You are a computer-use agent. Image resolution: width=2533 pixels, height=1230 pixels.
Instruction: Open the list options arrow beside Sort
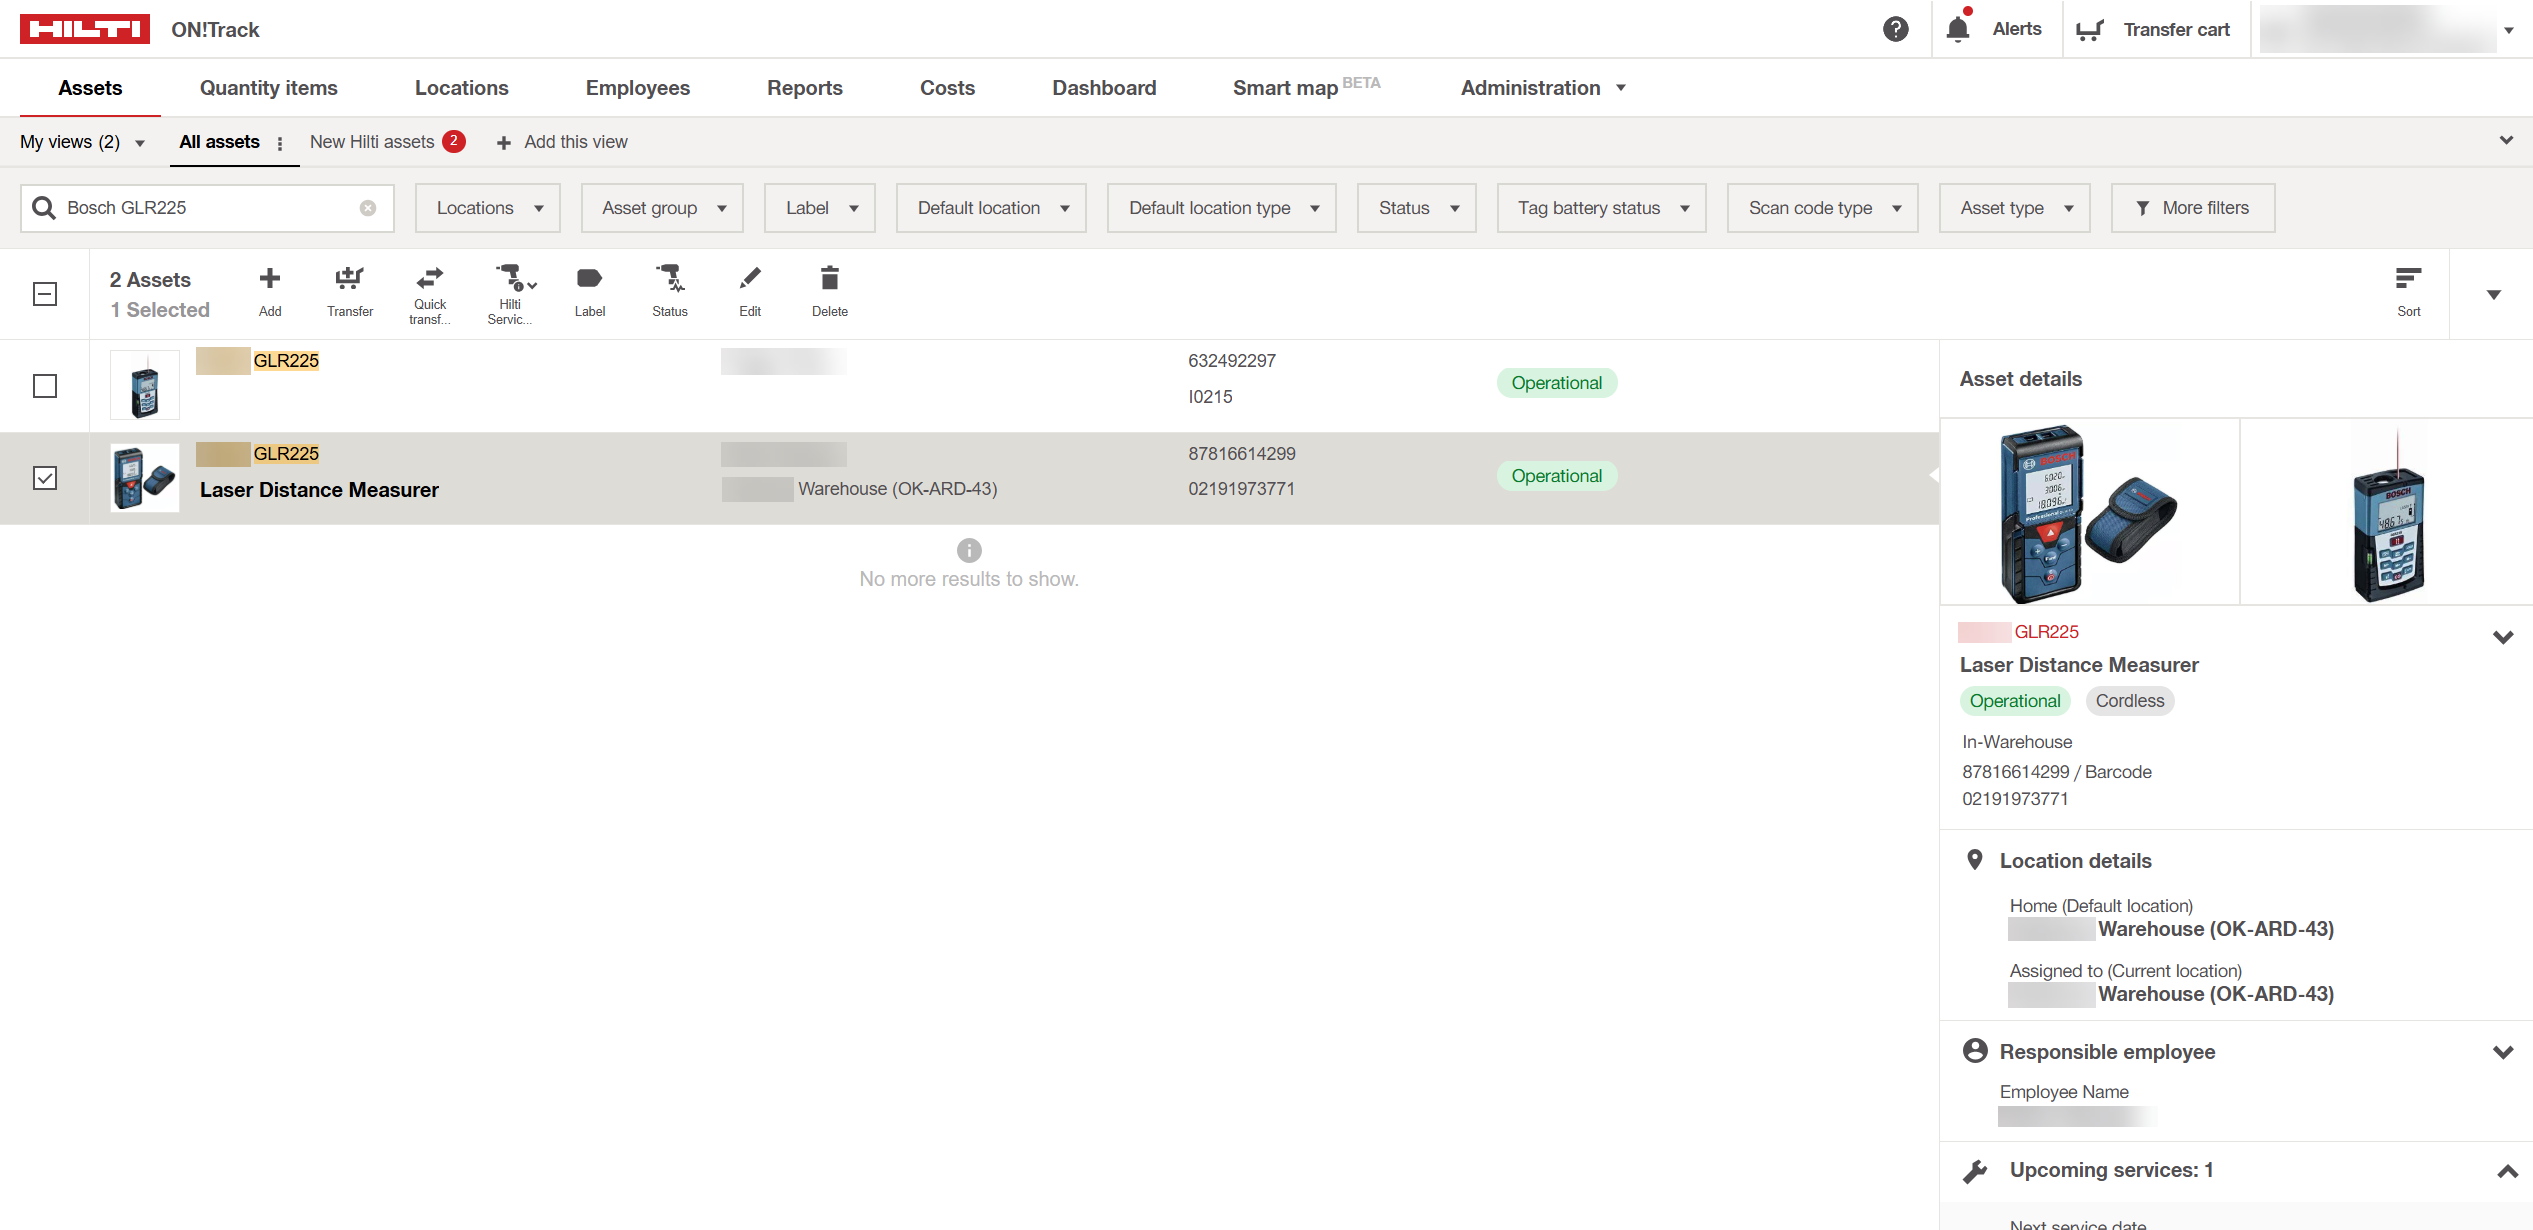point(2494,294)
